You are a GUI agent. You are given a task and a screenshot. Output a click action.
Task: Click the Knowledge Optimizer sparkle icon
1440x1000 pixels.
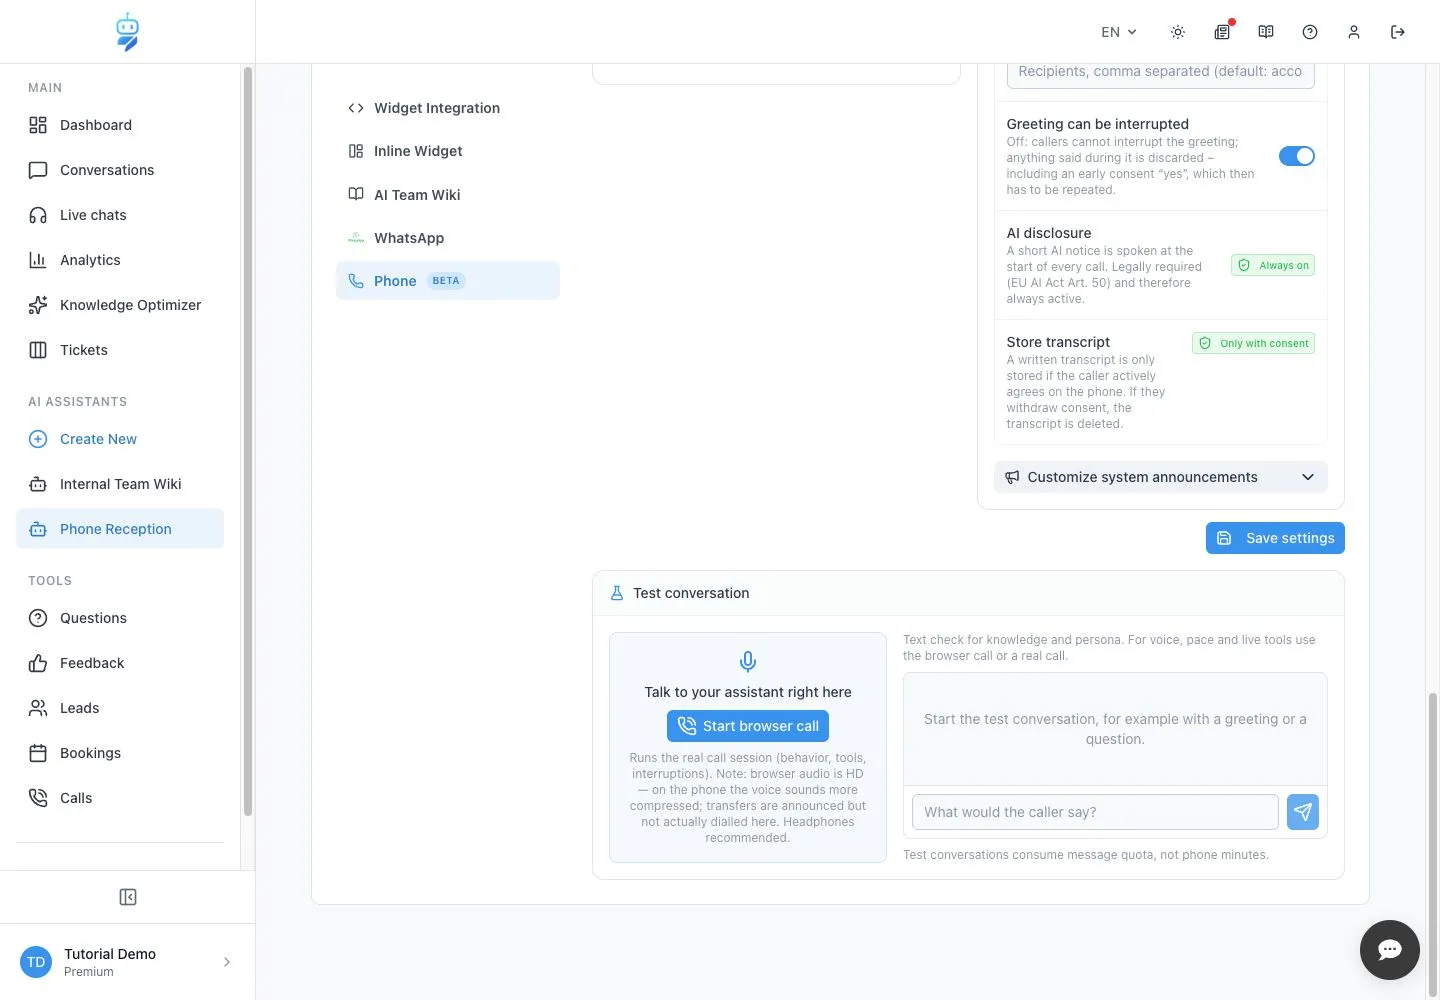[38, 305]
